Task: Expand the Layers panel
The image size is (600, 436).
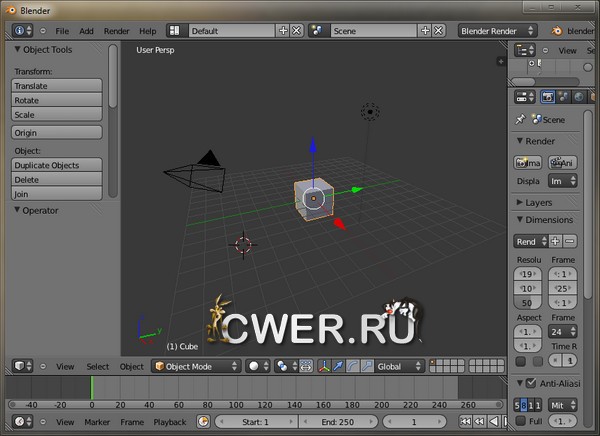Action: tap(538, 202)
